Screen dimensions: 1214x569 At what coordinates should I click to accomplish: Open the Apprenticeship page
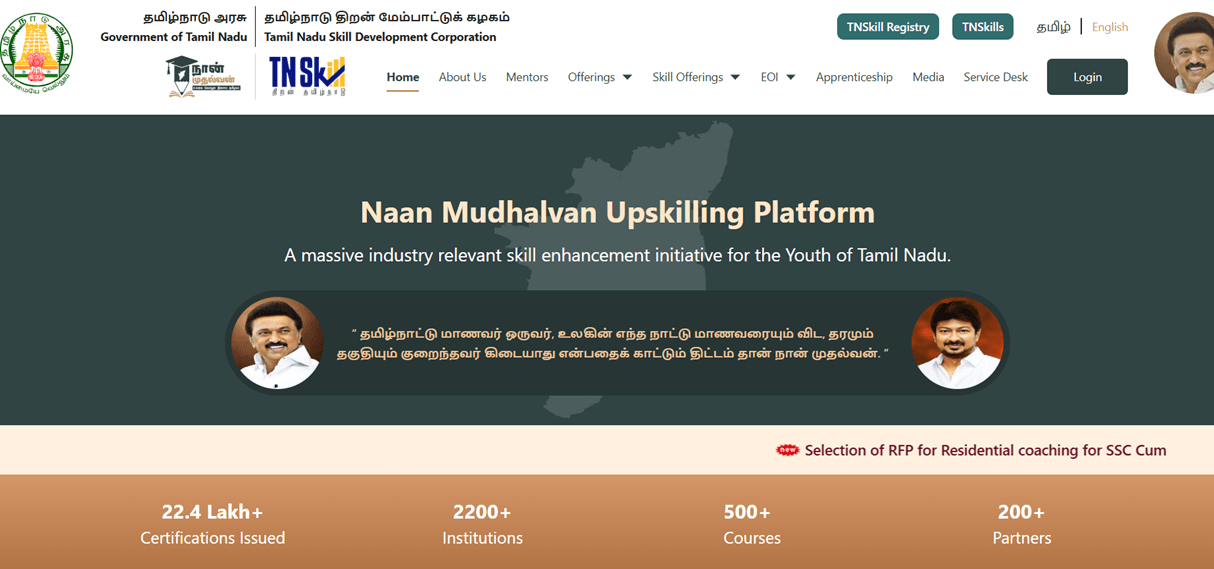[854, 77]
